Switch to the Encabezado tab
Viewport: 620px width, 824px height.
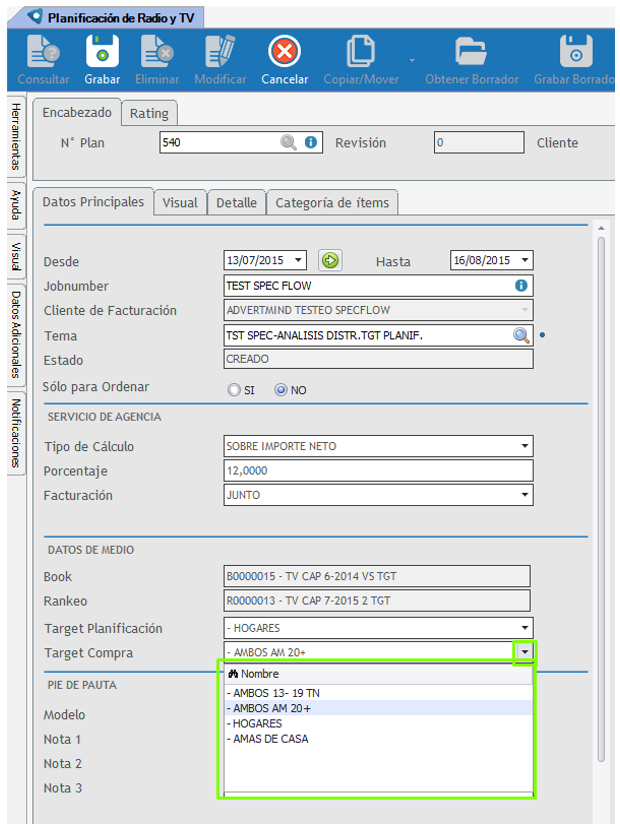point(77,112)
